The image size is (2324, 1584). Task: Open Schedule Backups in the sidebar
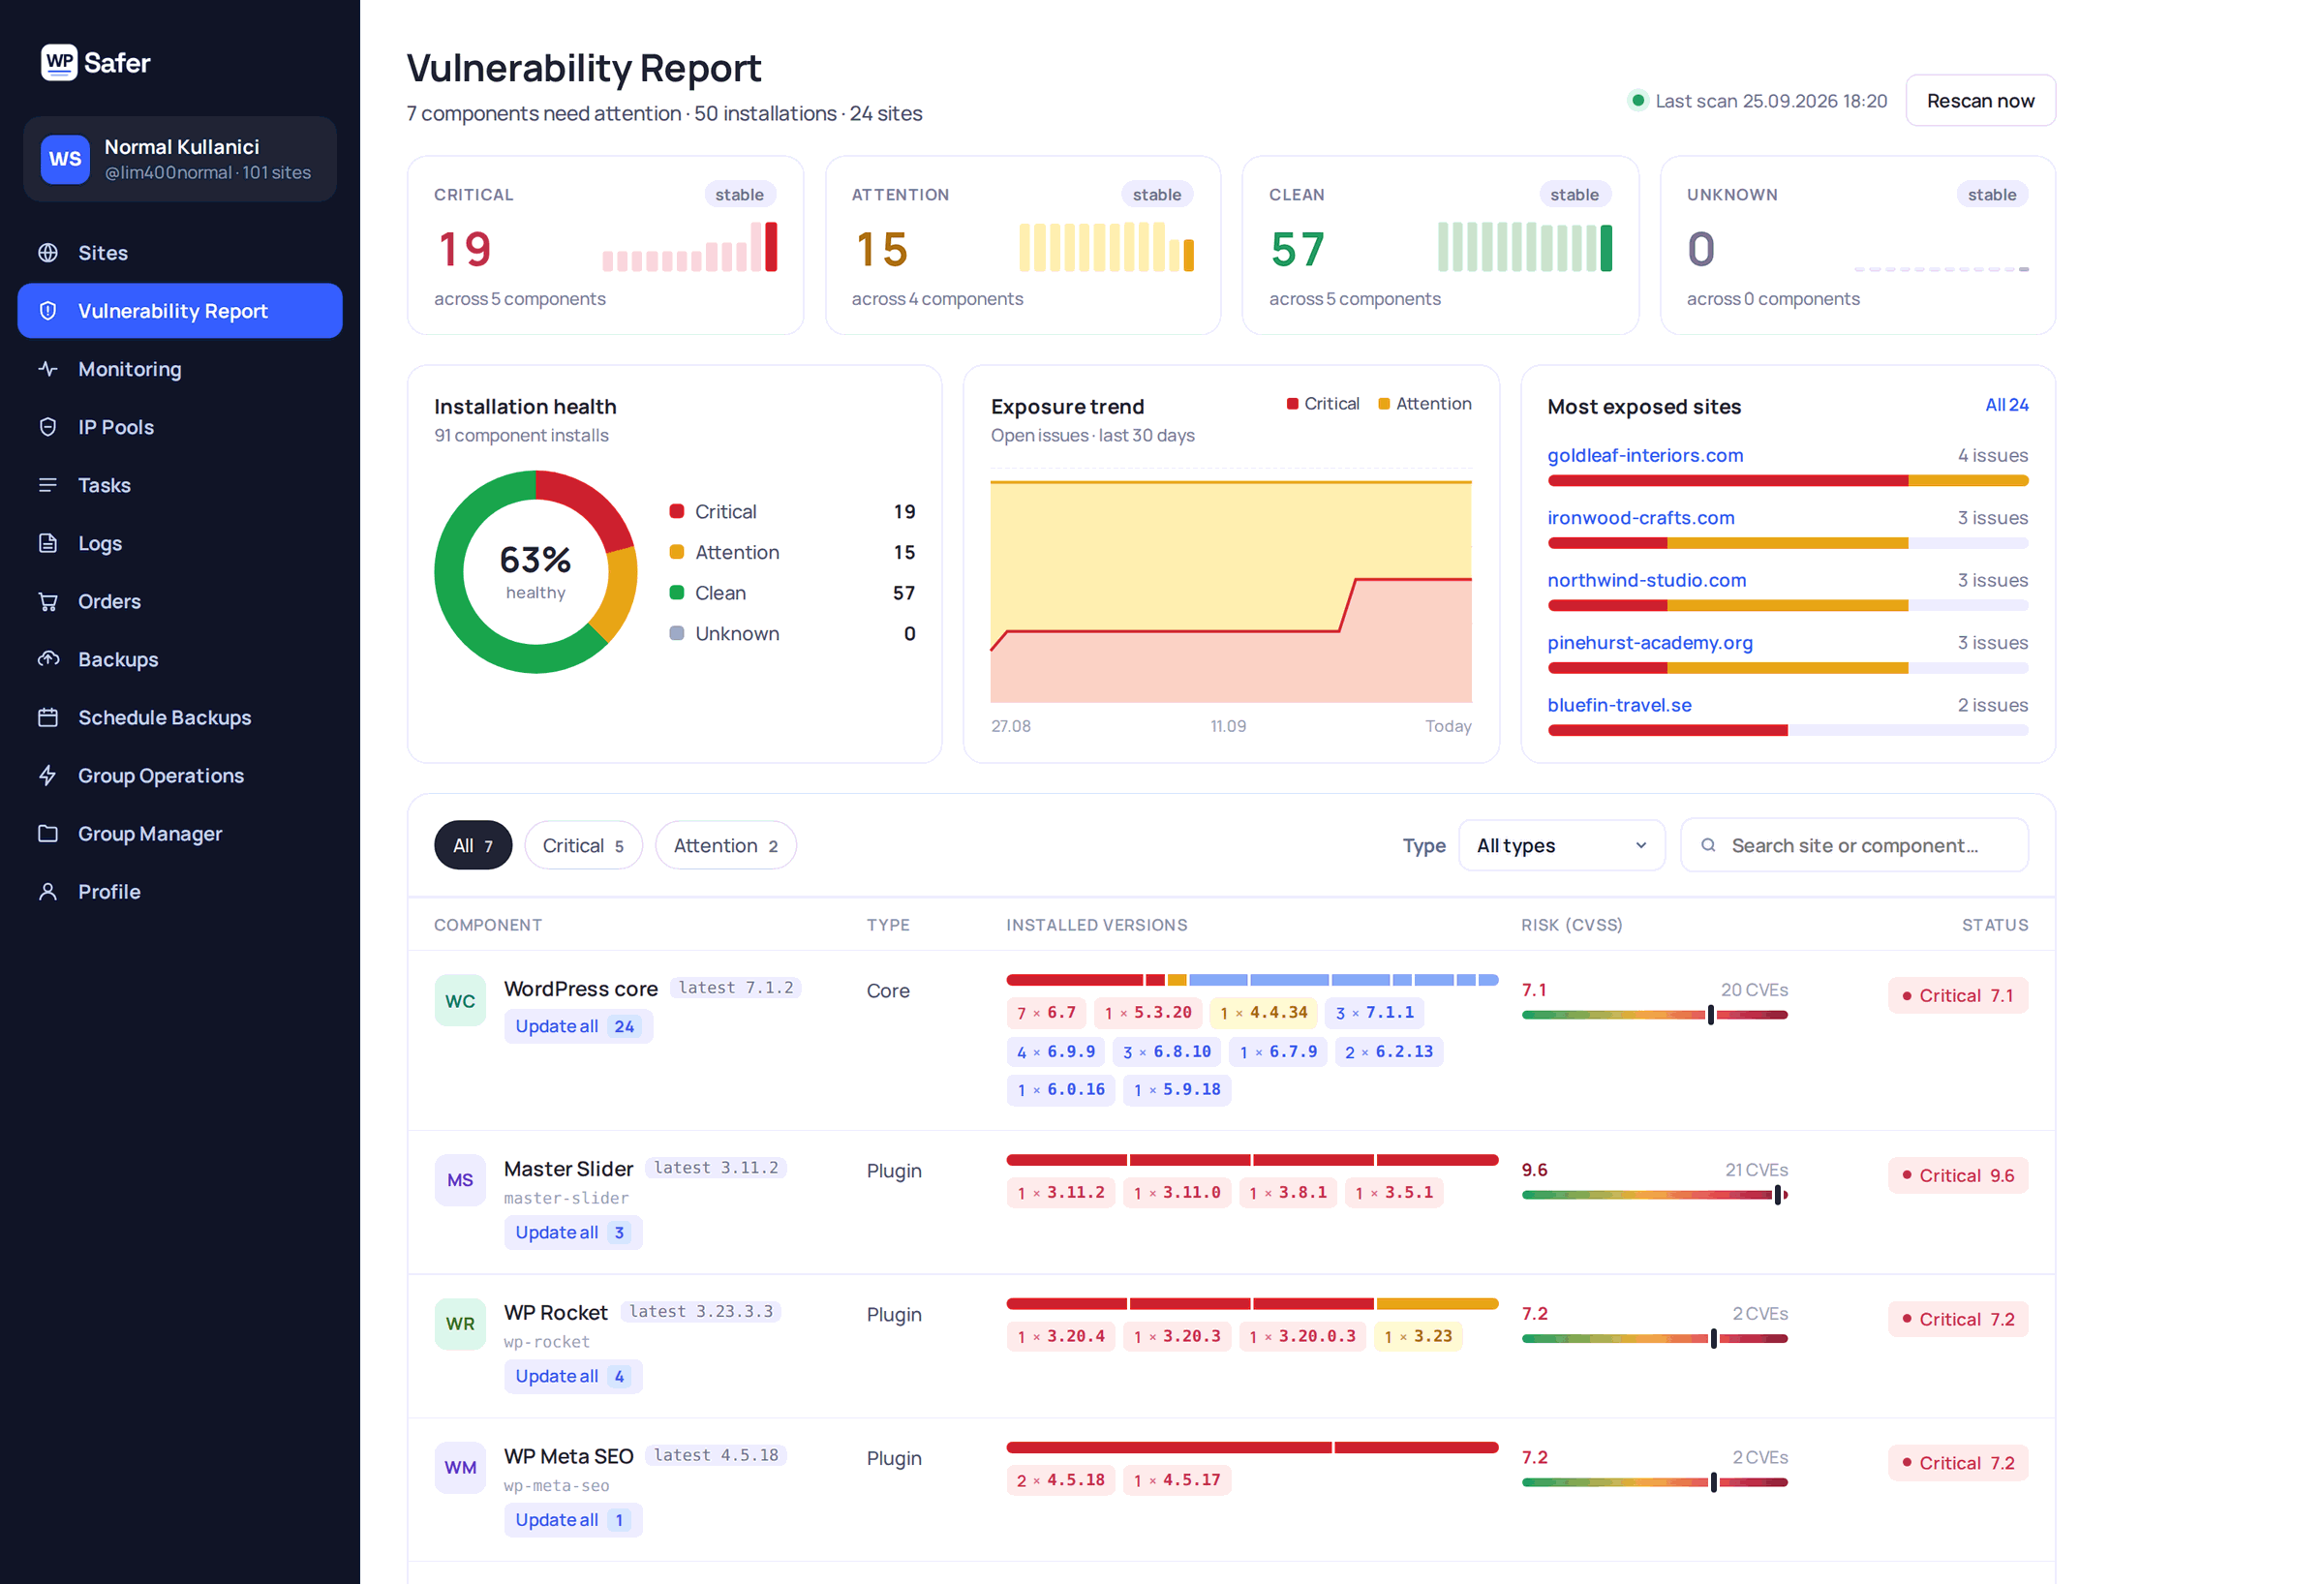180,717
